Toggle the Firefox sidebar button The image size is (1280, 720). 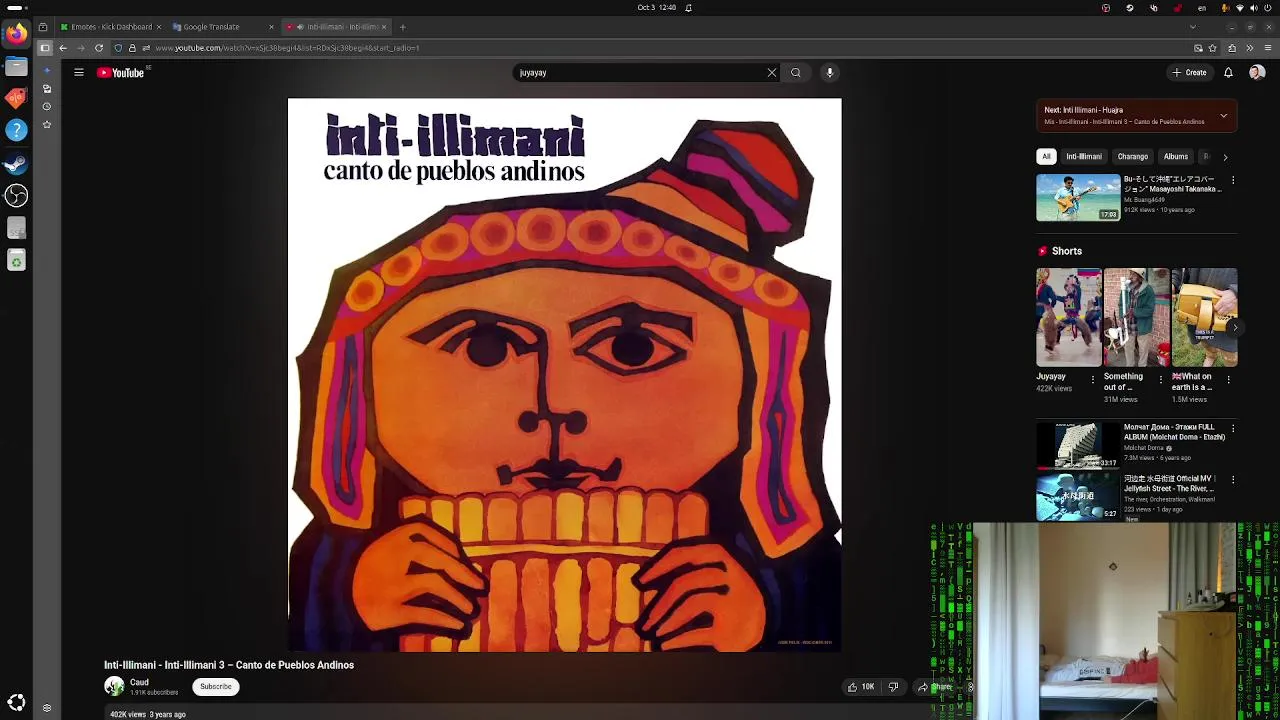coord(44,48)
